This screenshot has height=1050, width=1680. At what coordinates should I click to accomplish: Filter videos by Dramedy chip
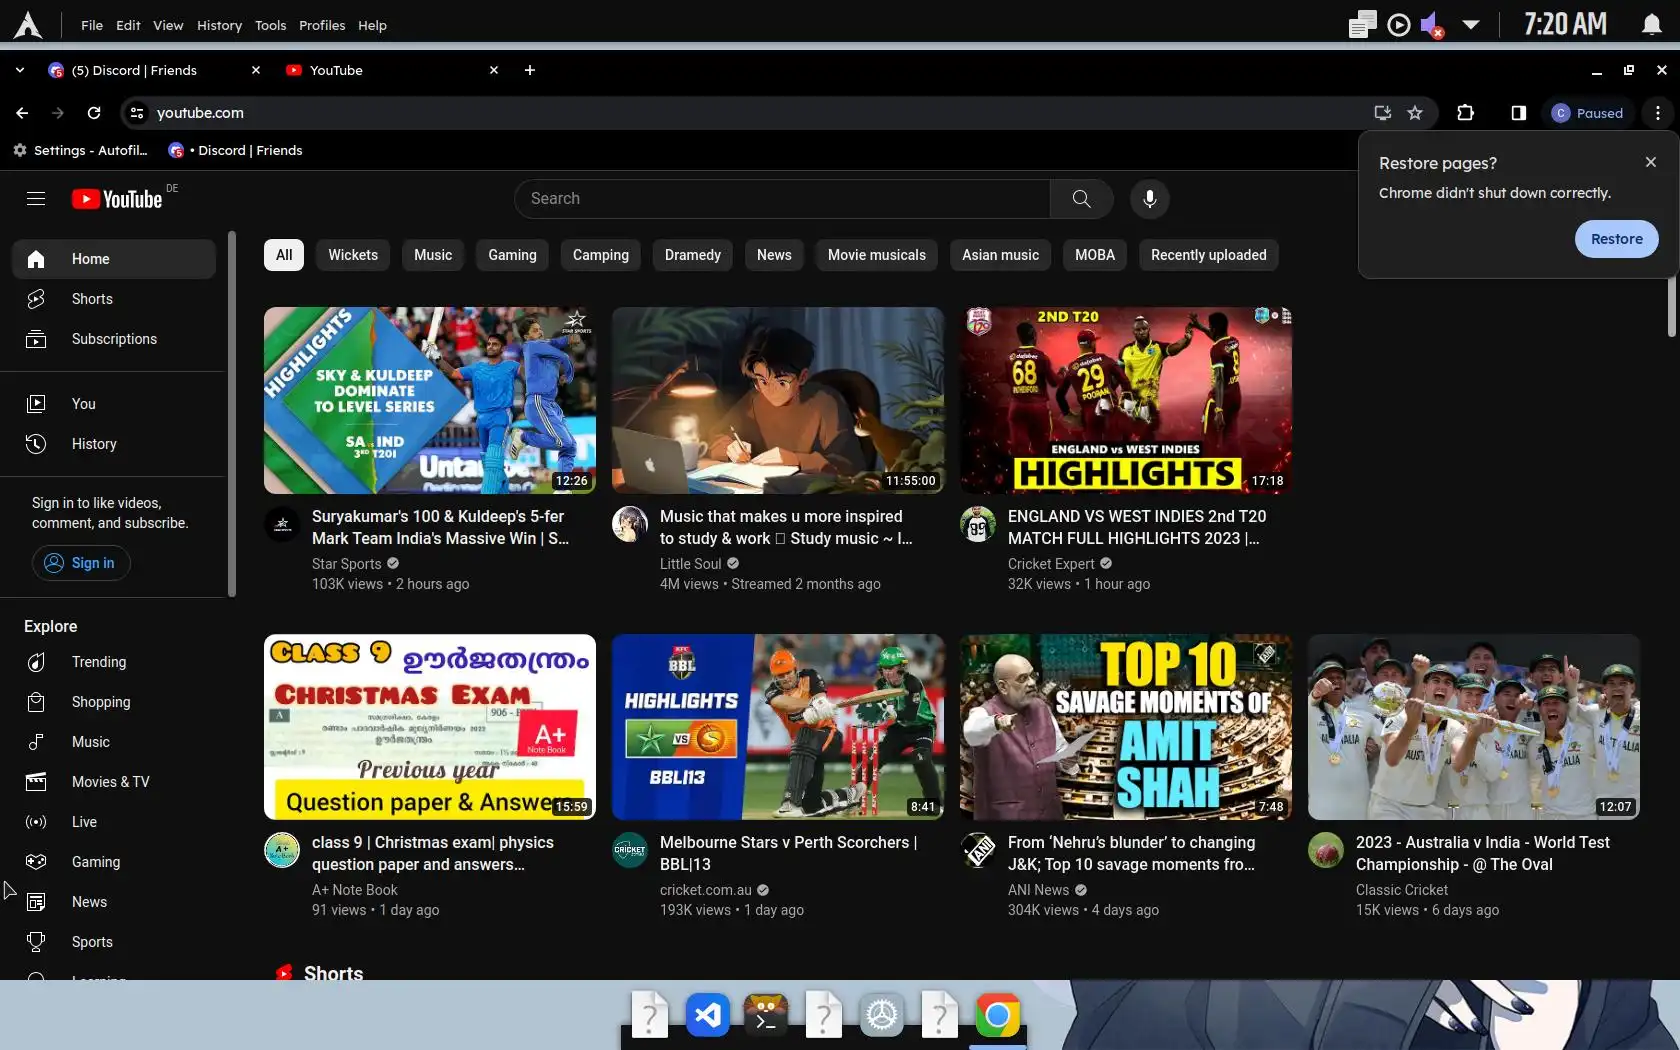[x=693, y=255]
